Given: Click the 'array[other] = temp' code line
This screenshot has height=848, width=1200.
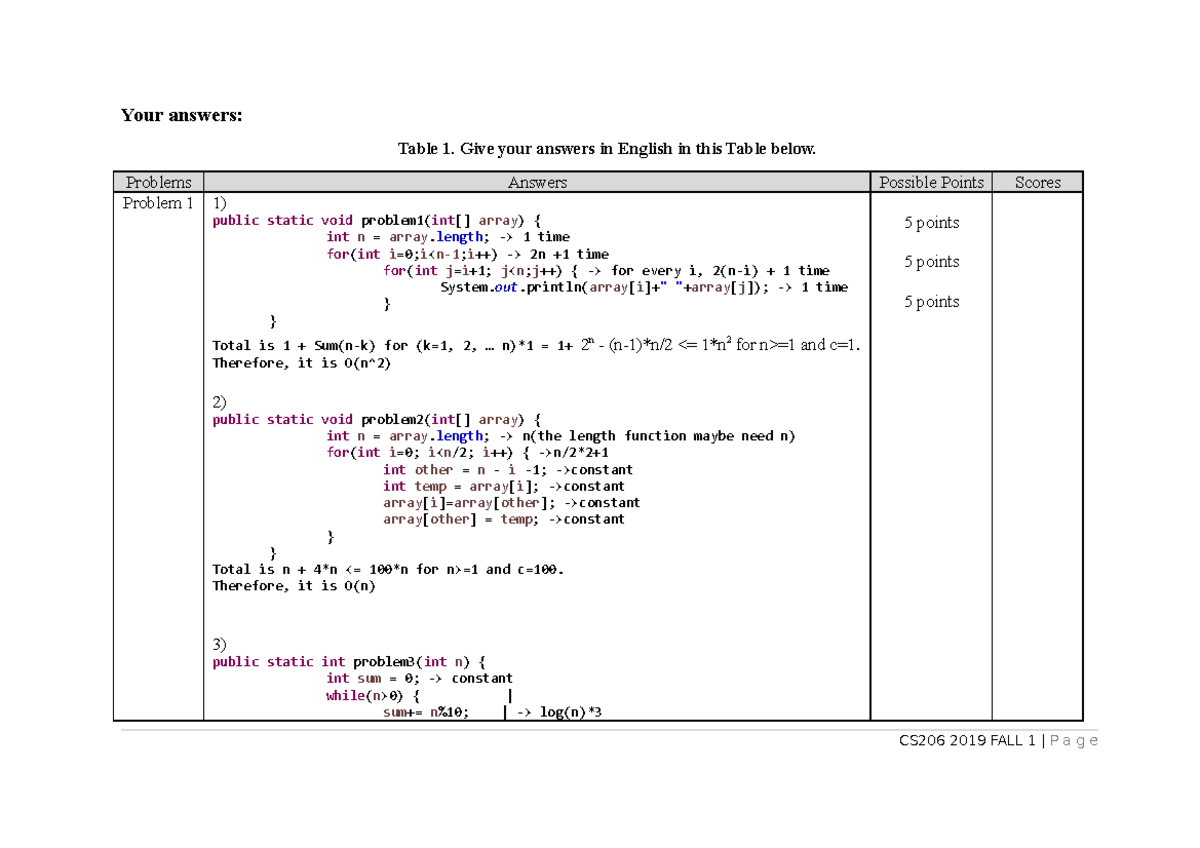Looking at the screenshot, I should click(503, 519).
